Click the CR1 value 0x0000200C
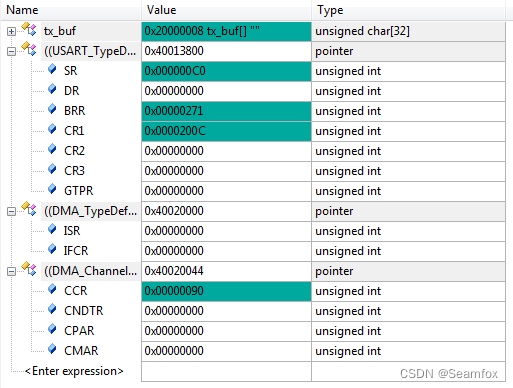 [226, 131]
